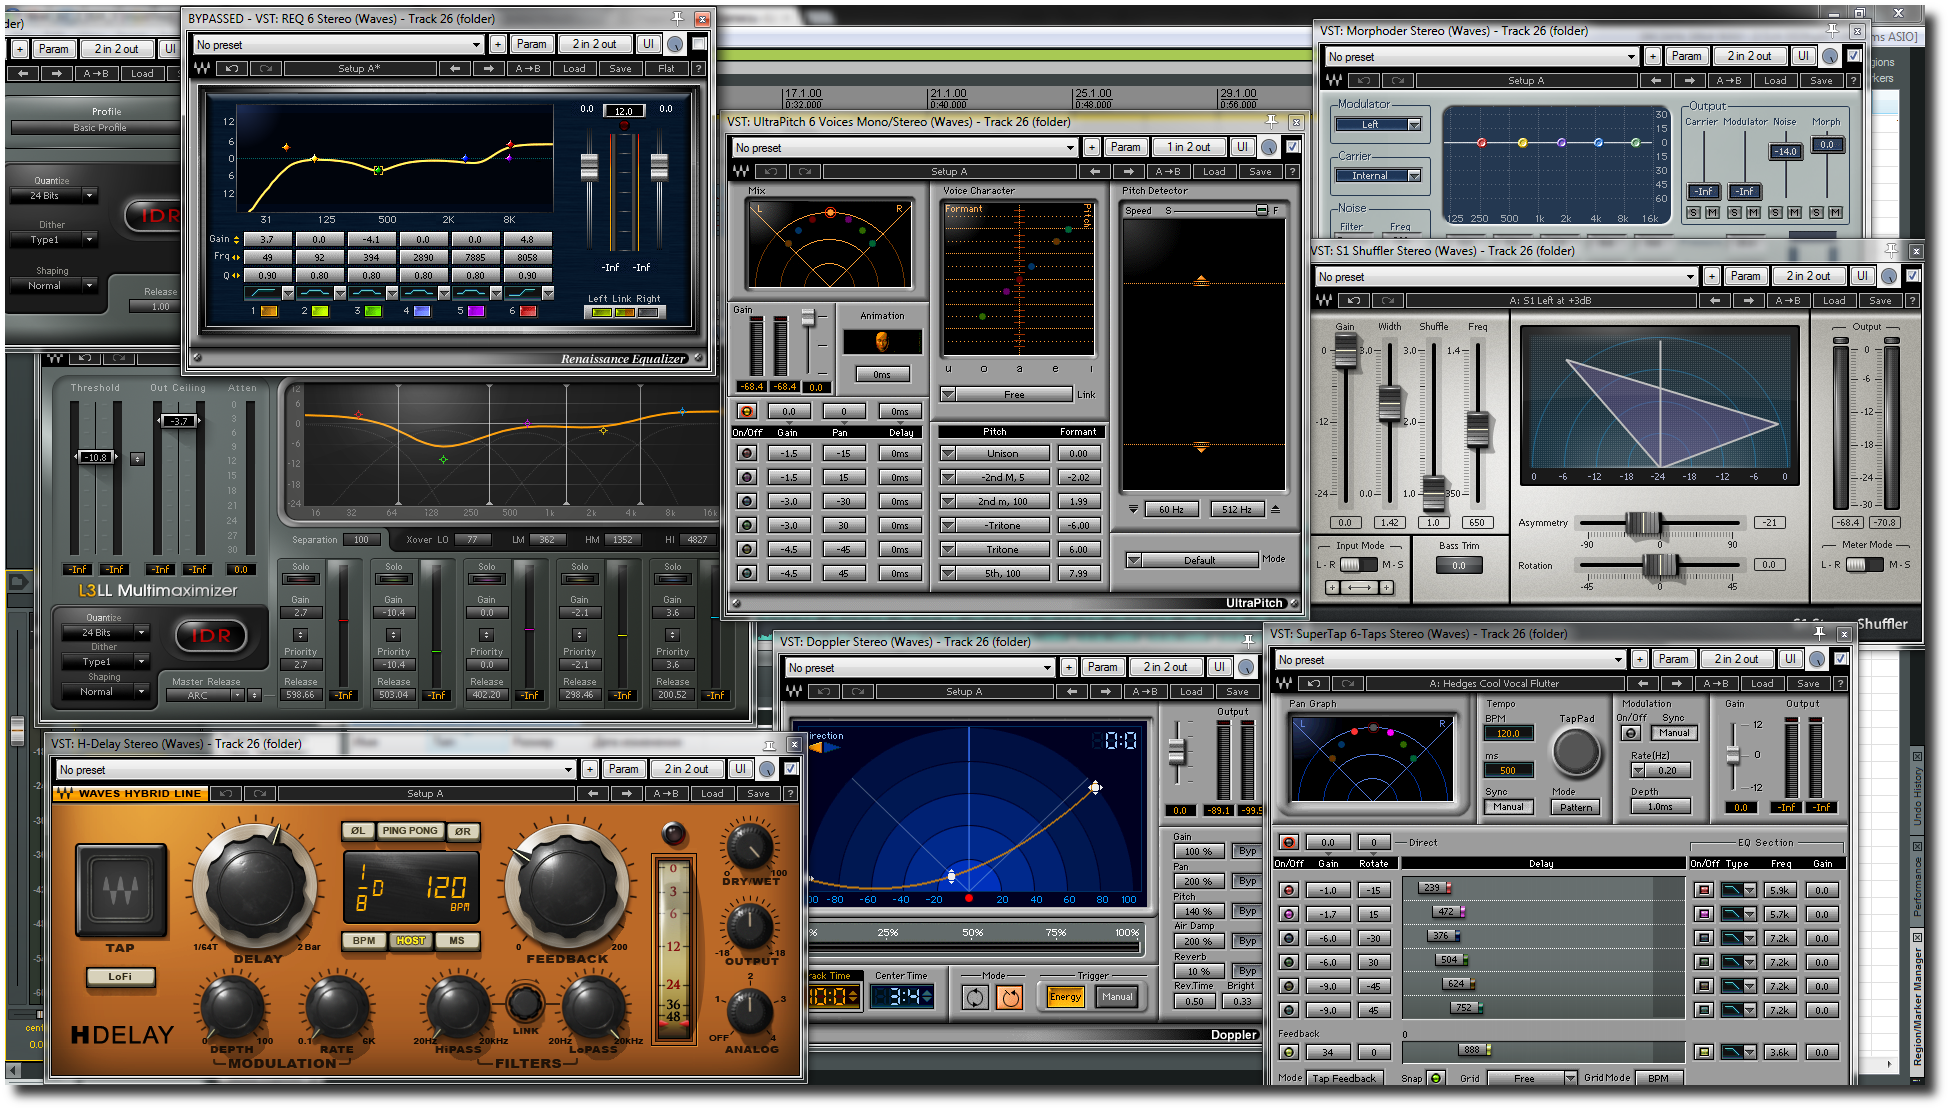
Task: Toggle the H-Delay plugin bypass checkbox
Action: (x=791, y=769)
